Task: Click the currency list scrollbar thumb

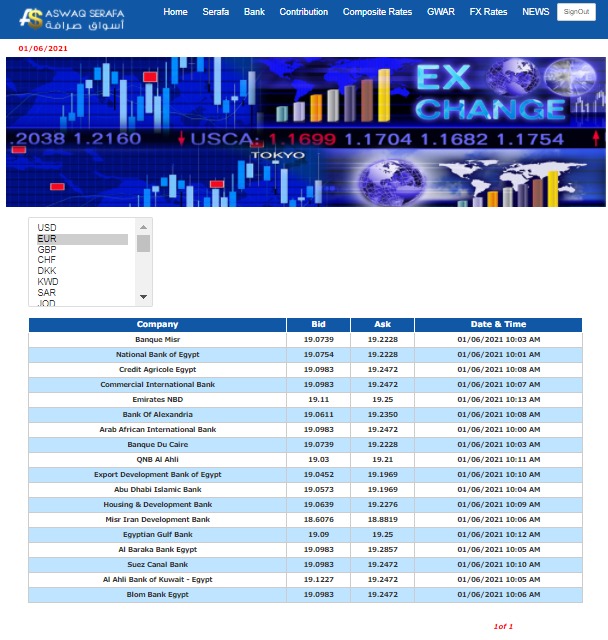Action: pos(143,244)
